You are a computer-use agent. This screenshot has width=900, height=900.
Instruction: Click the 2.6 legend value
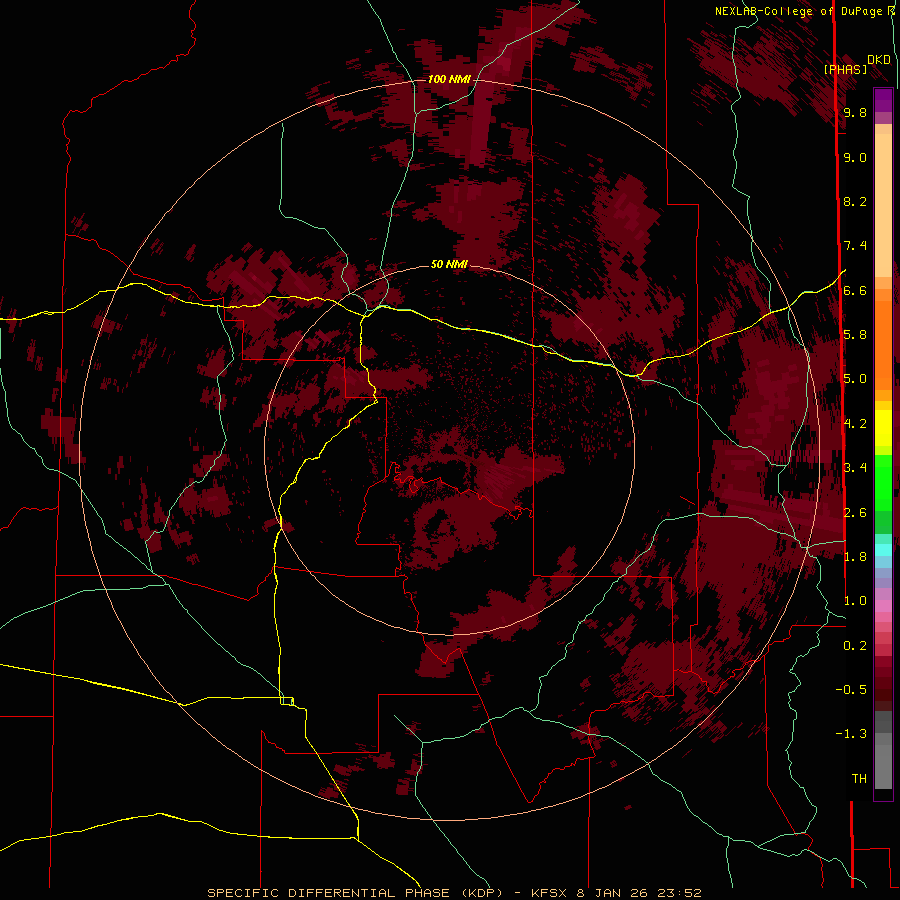(855, 513)
